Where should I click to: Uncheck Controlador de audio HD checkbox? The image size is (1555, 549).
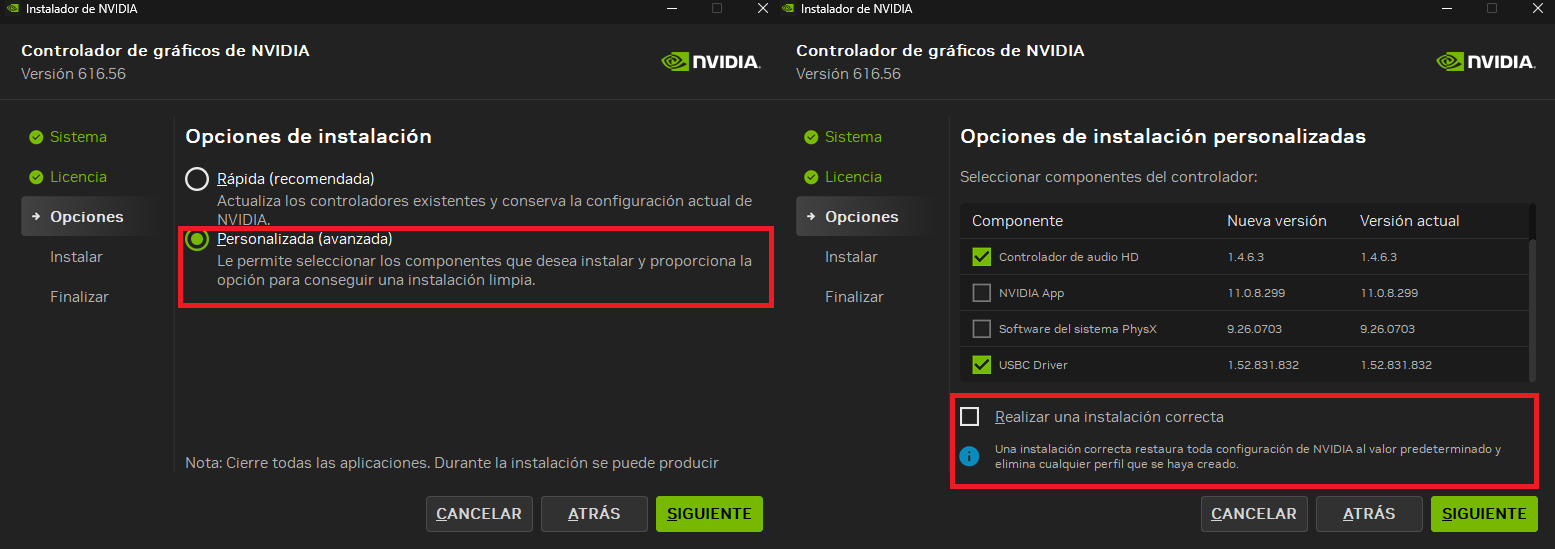click(x=981, y=257)
